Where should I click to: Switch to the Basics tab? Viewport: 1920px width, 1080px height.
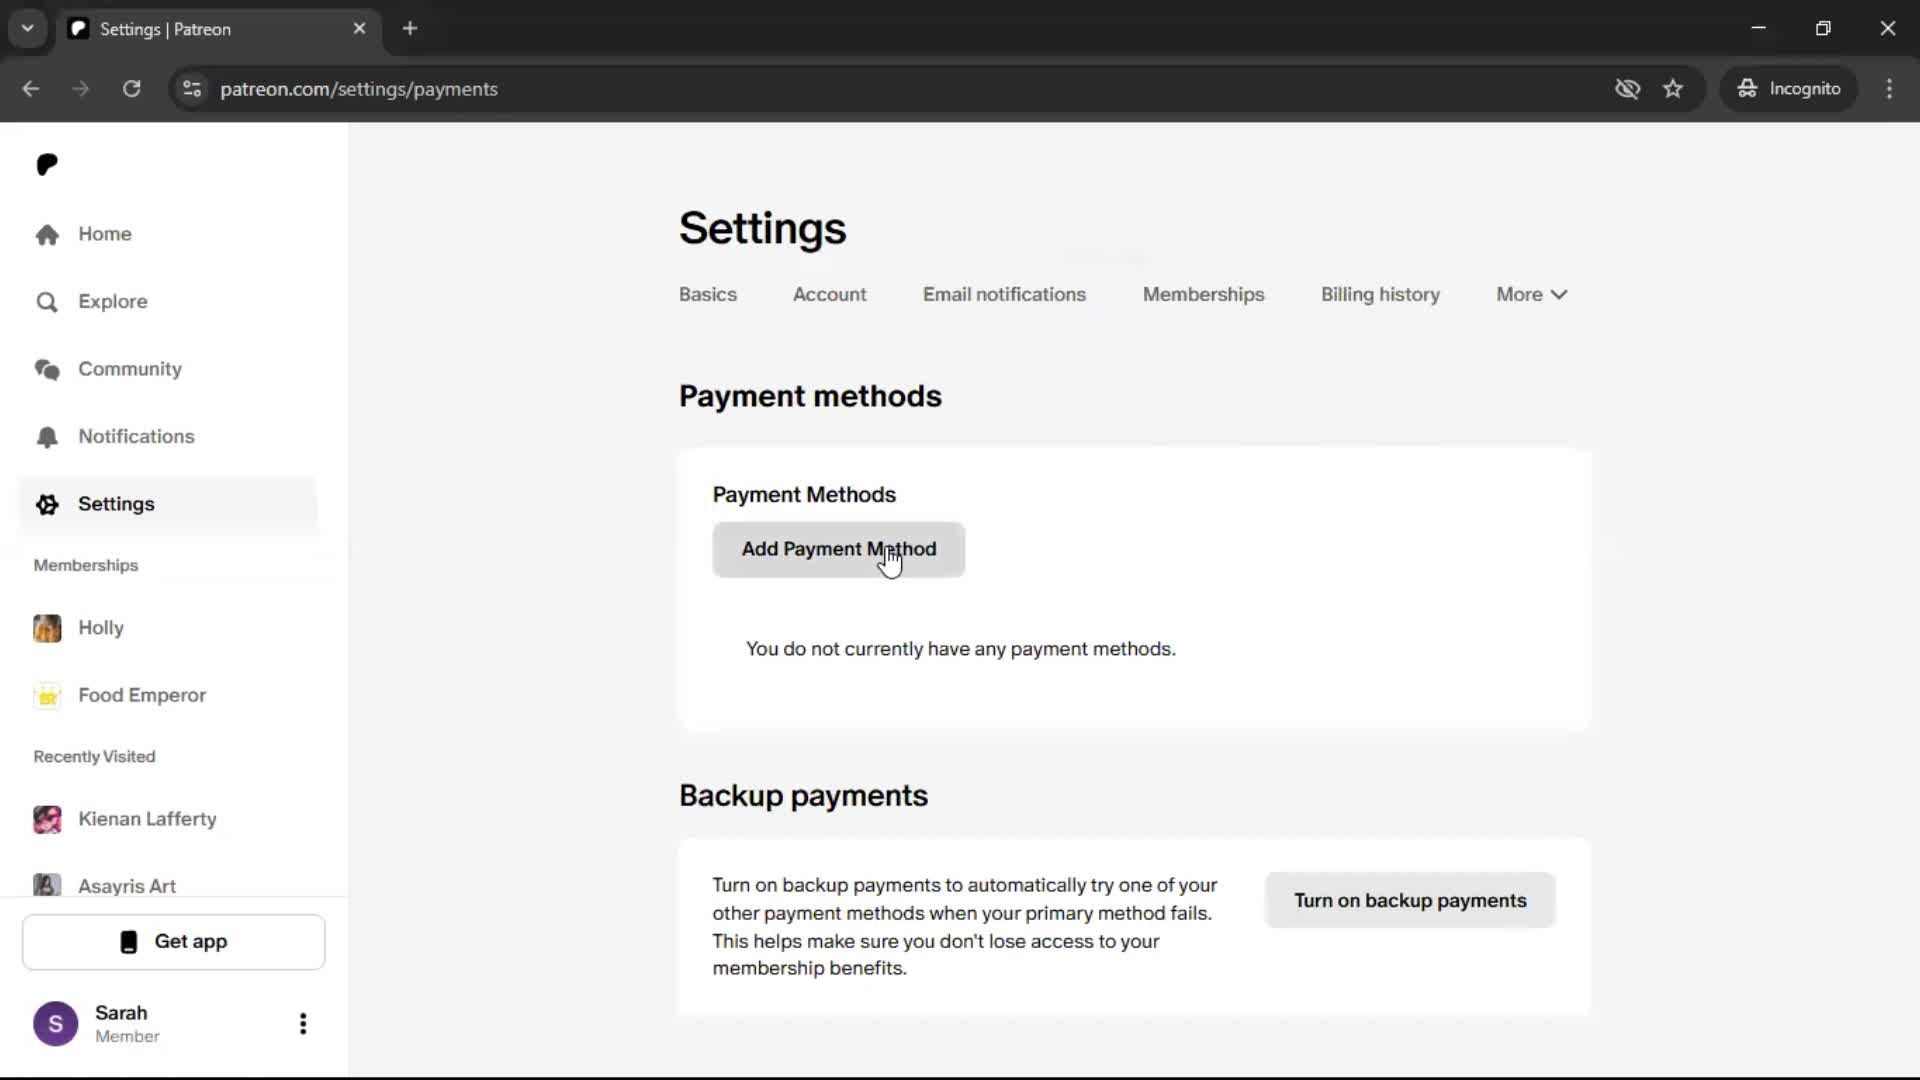click(708, 295)
